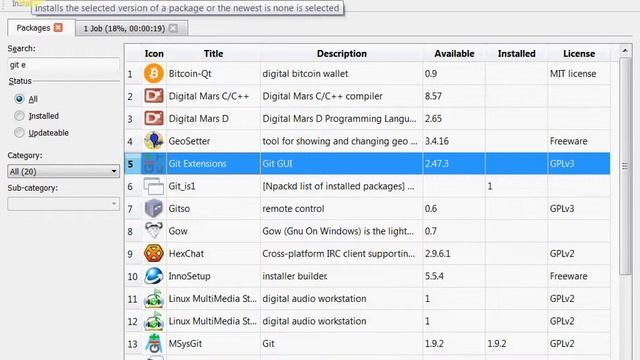The height and width of the screenshot is (360, 640).
Task: Select the MSysGit title cell
Action: tap(213, 343)
